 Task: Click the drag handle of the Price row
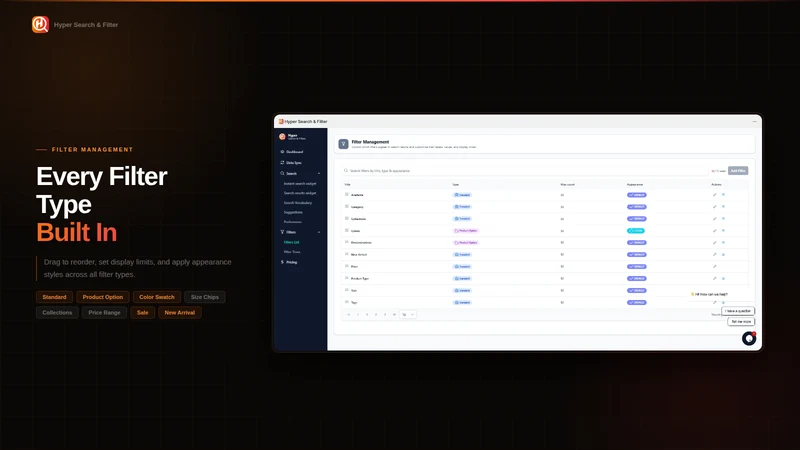point(346,266)
